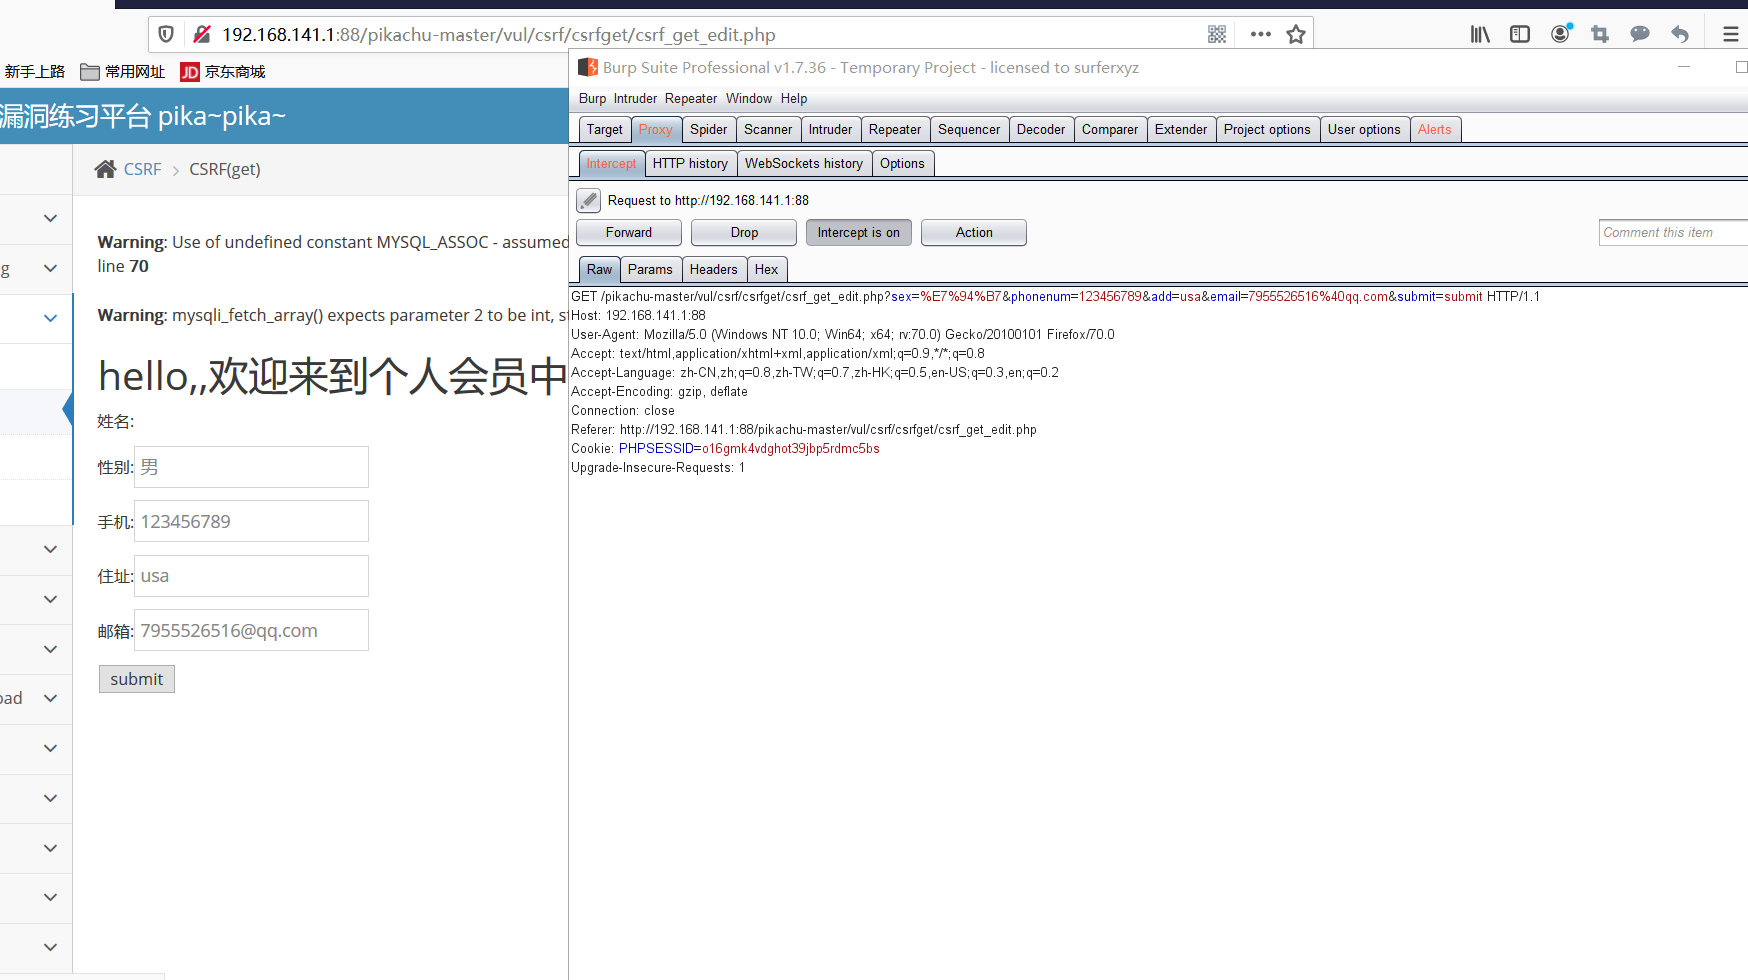
Task: Switch to Project options tab
Action: click(x=1267, y=130)
